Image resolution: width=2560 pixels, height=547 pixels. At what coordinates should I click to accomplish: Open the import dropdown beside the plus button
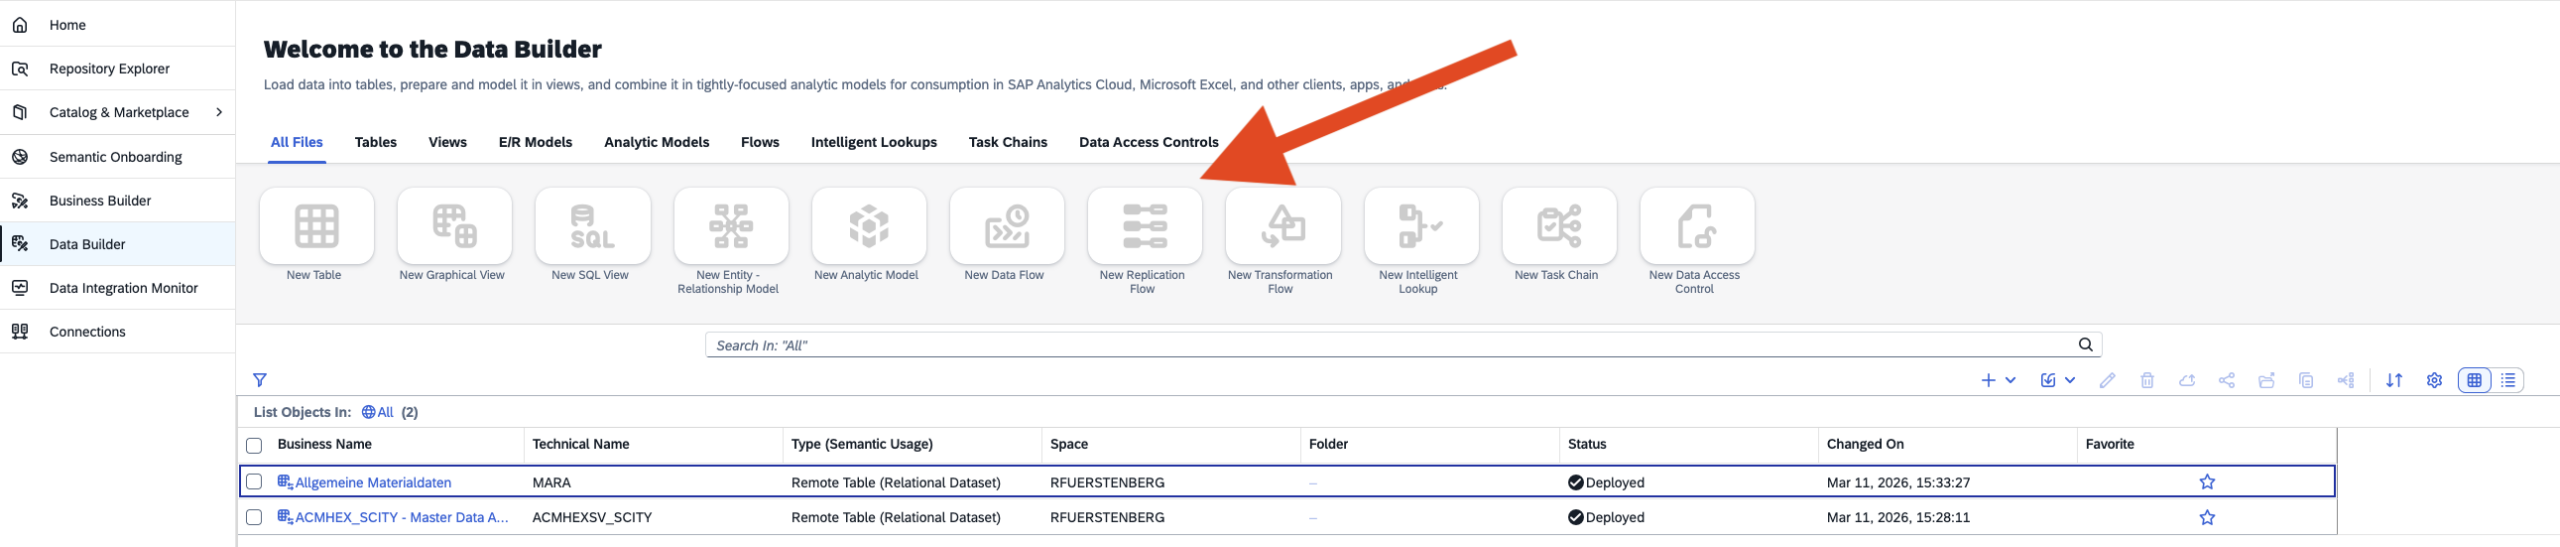(2057, 380)
